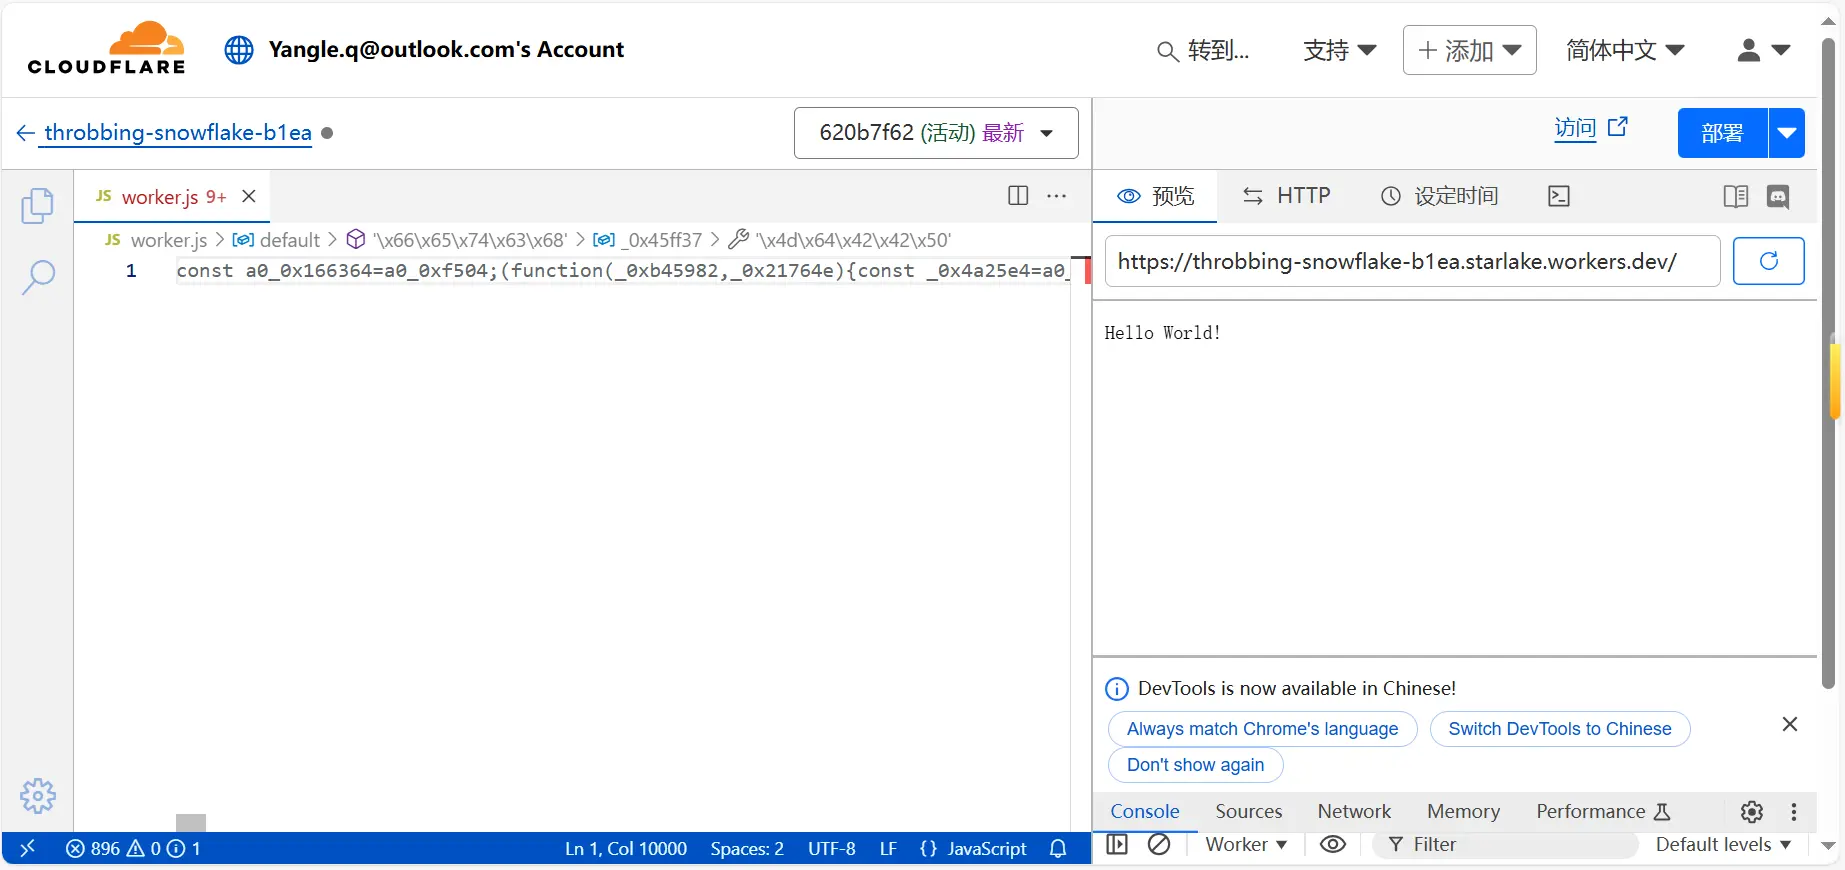The width and height of the screenshot is (1845, 870).
Task: Switch to the 设定时间 tab
Action: pyautogui.click(x=1439, y=196)
